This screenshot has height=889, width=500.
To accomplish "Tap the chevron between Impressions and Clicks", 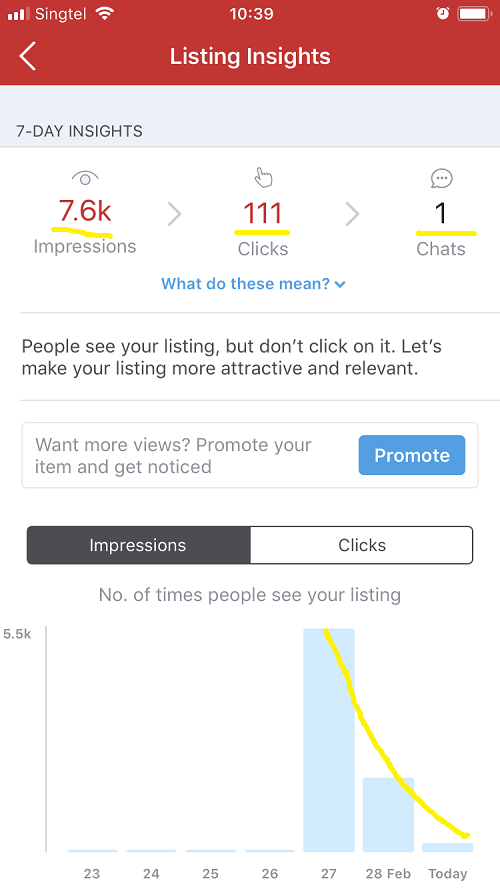I will pos(175,214).
